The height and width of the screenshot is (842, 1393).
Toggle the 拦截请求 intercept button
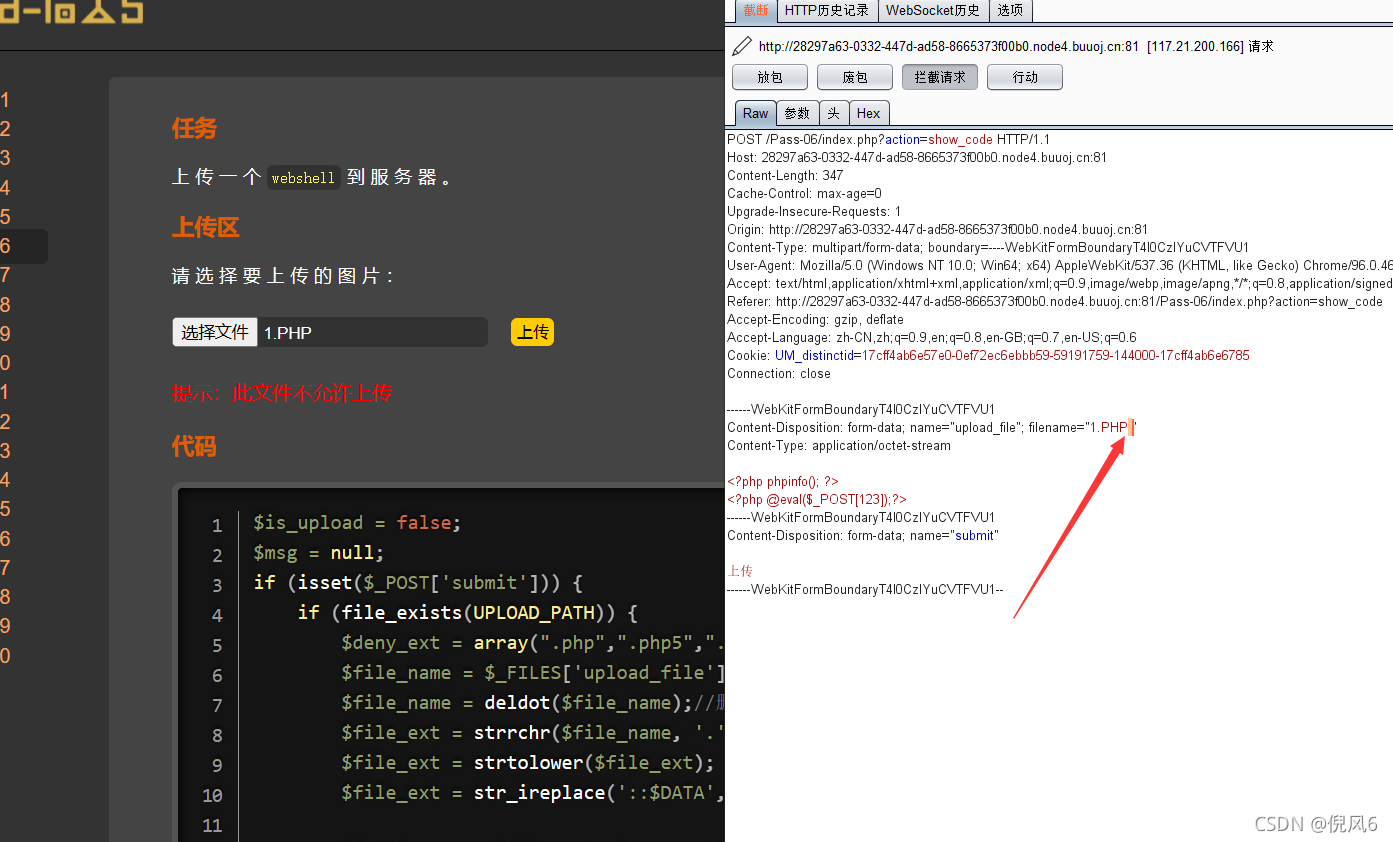point(940,77)
